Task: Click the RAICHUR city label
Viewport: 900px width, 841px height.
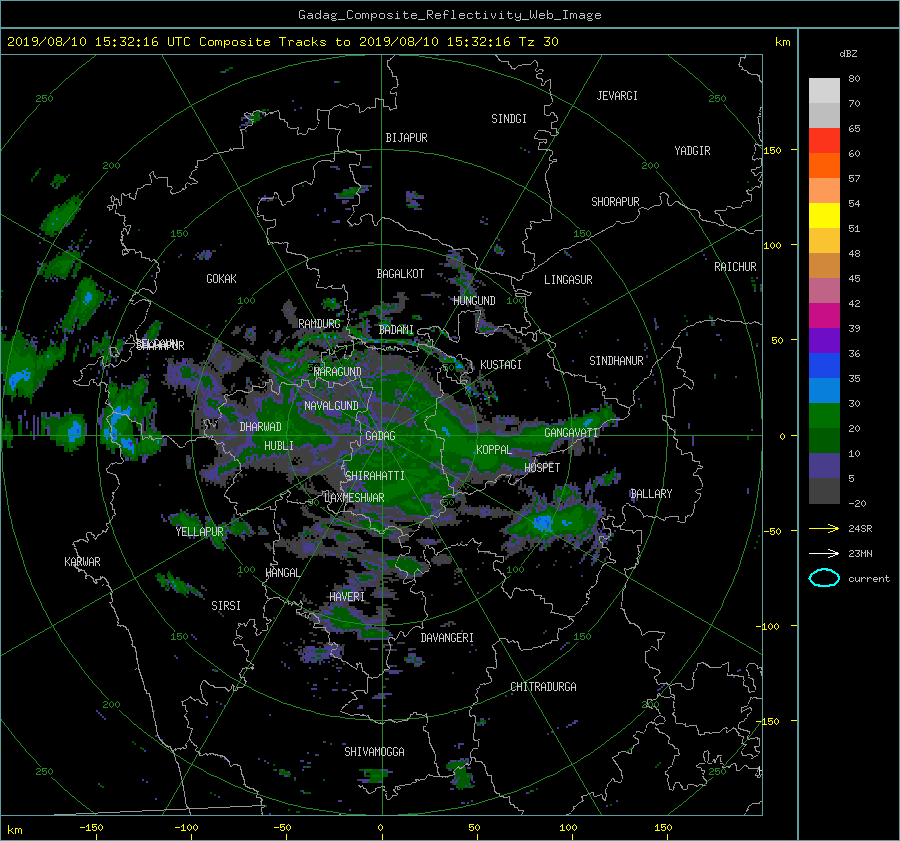Action: (x=735, y=267)
